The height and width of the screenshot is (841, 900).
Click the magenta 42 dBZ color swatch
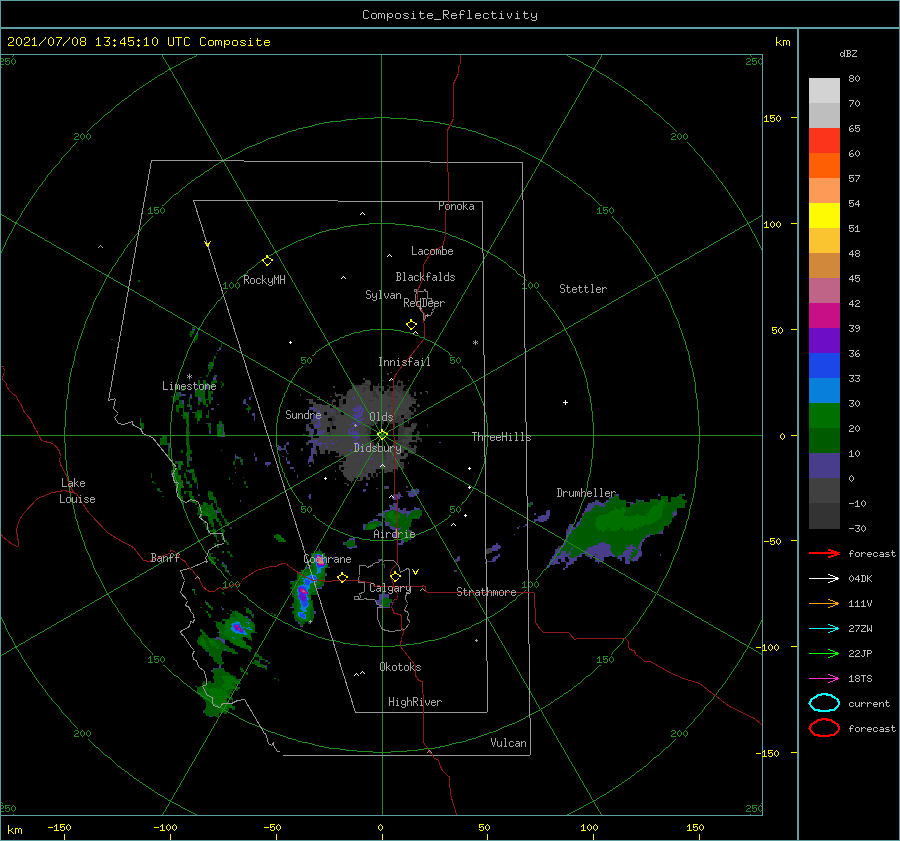(824, 315)
